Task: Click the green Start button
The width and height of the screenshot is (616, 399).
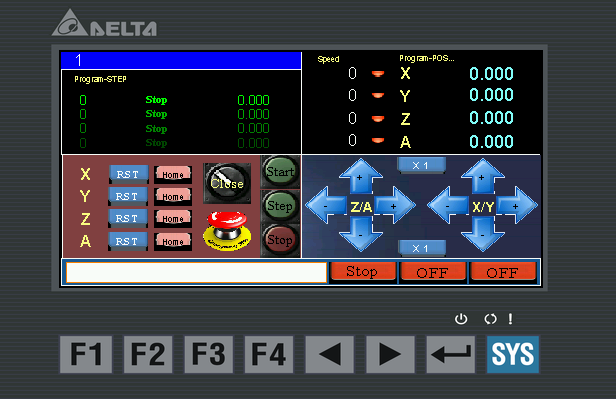Action: tap(280, 172)
